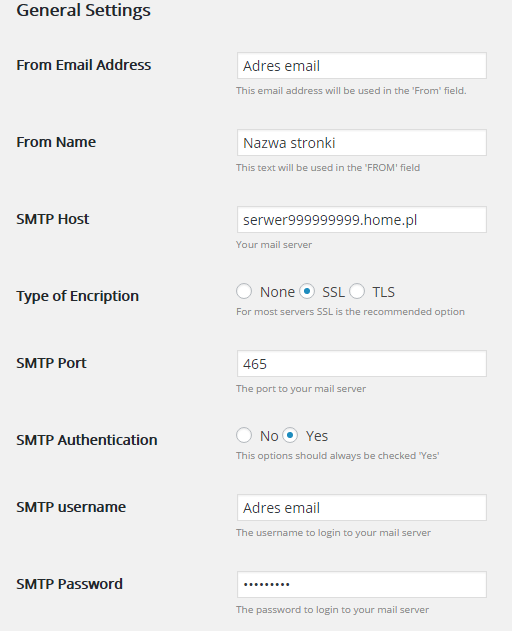Click the SMTP username label
This screenshot has height=631, width=512.
tap(71, 507)
